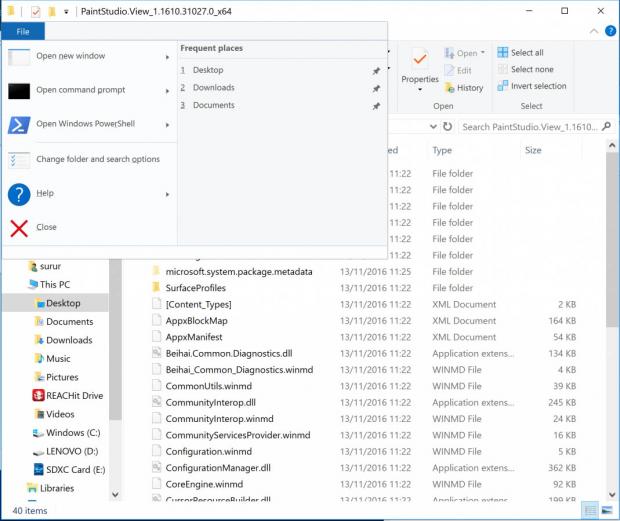Unpin Desktop from Frequent places
Viewport: 620px width, 521px height.
coord(376,71)
